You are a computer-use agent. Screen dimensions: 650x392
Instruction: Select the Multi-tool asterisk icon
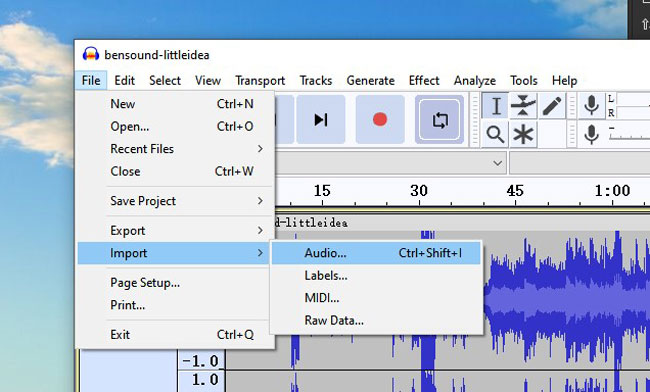click(523, 134)
